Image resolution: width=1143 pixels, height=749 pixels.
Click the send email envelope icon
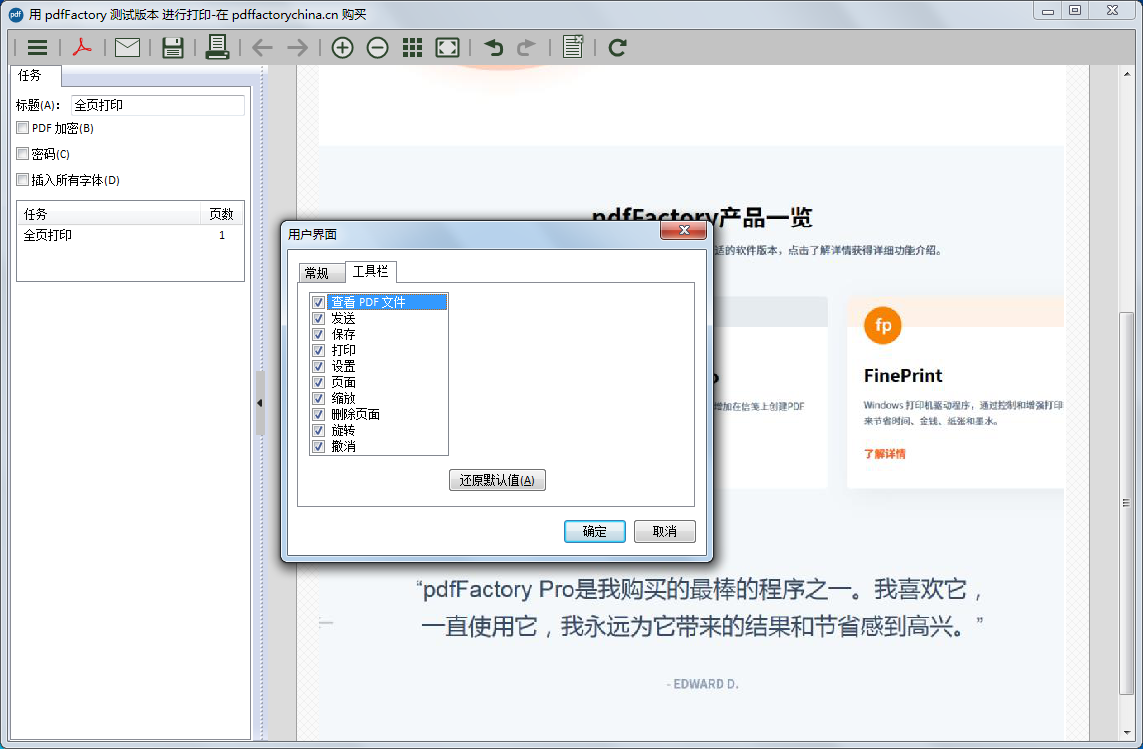coord(128,47)
